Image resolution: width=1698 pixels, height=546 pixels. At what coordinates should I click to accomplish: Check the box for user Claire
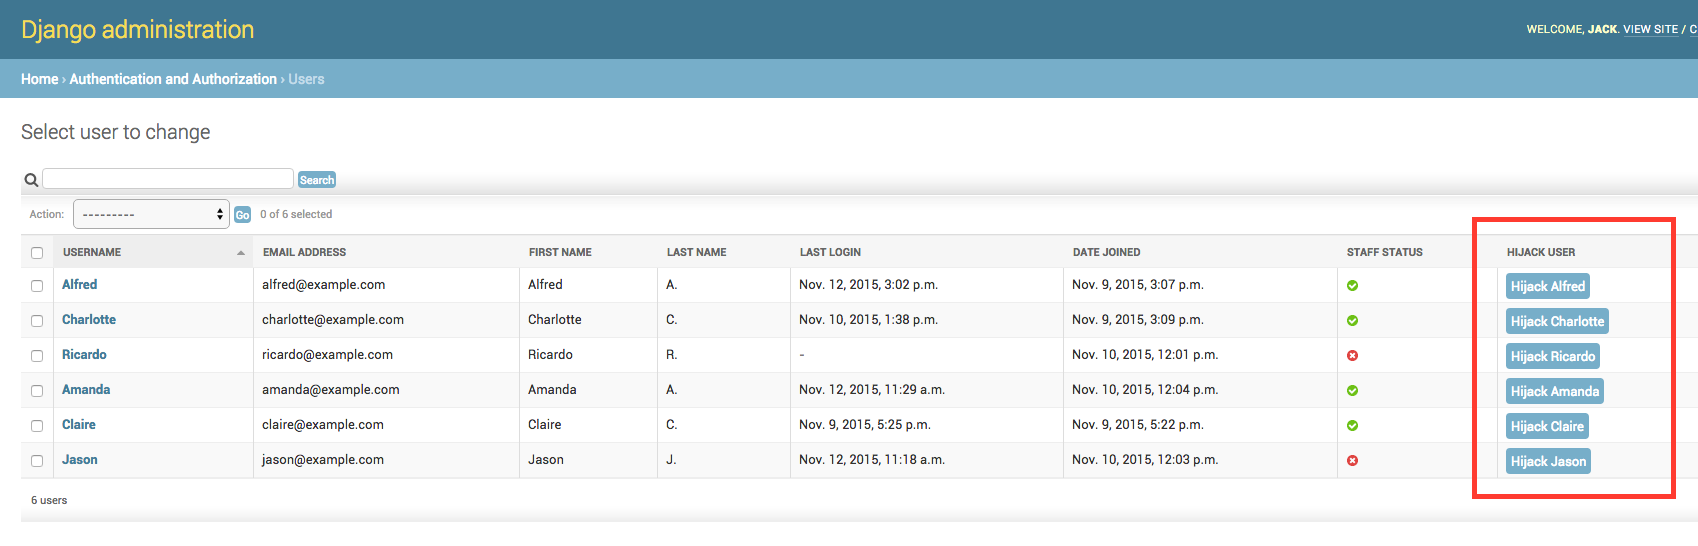pyautogui.click(x=37, y=426)
